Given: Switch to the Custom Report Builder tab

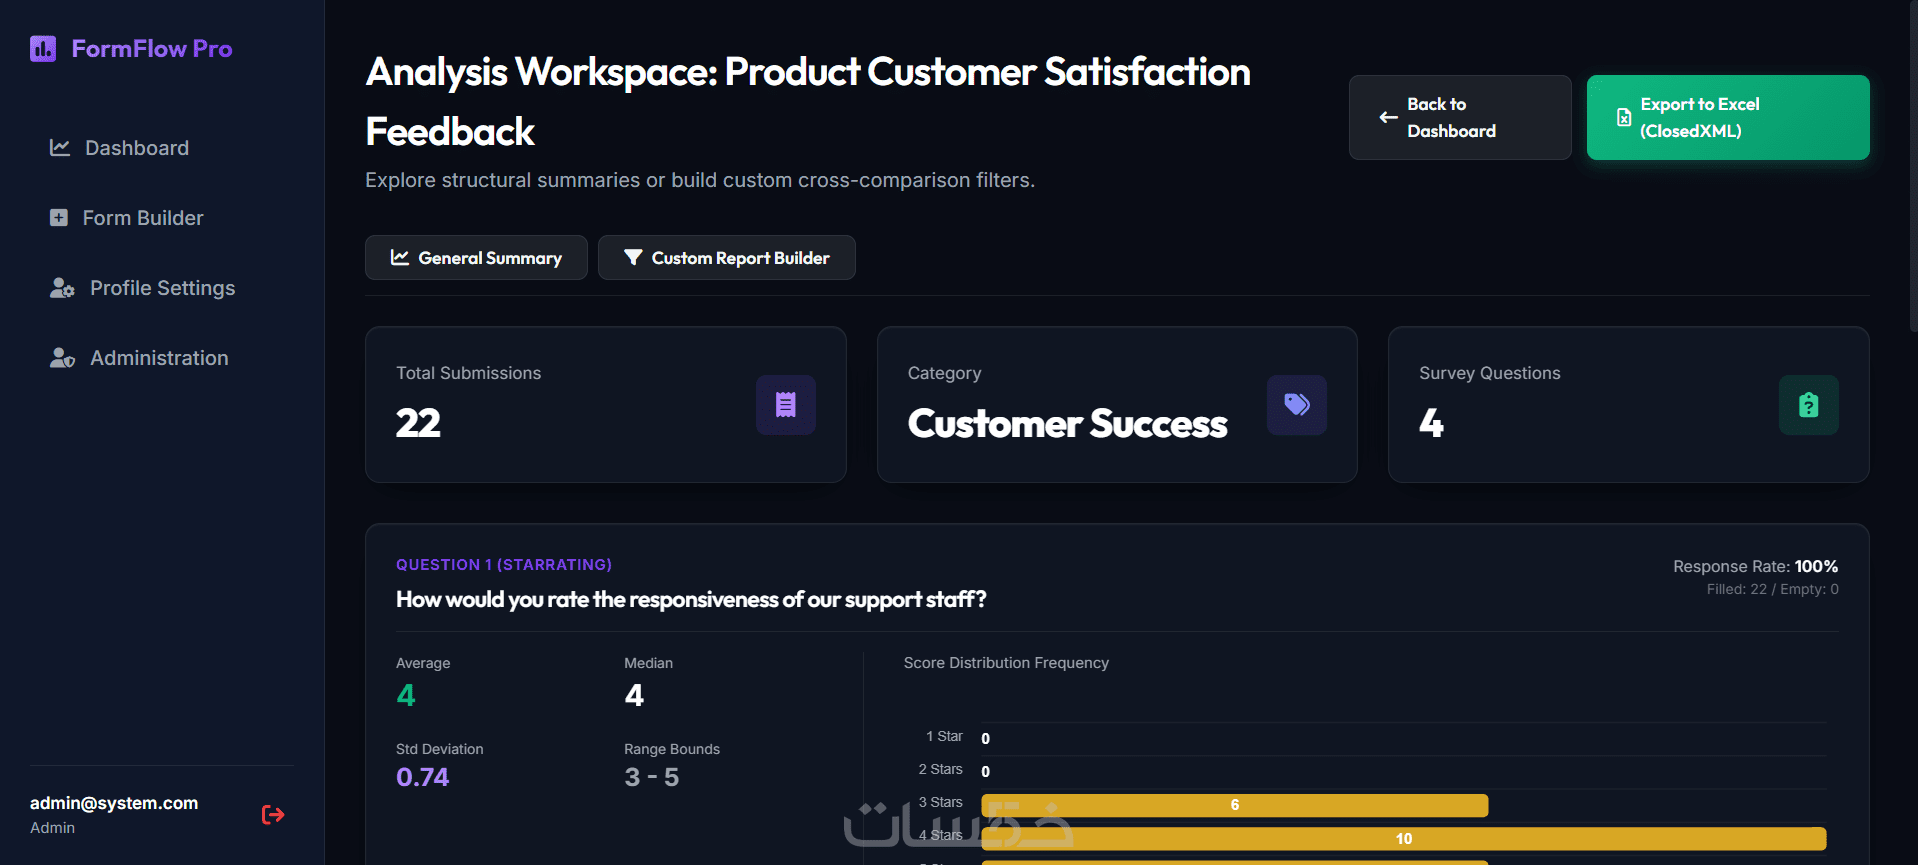Looking at the screenshot, I should click(x=727, y=258).
